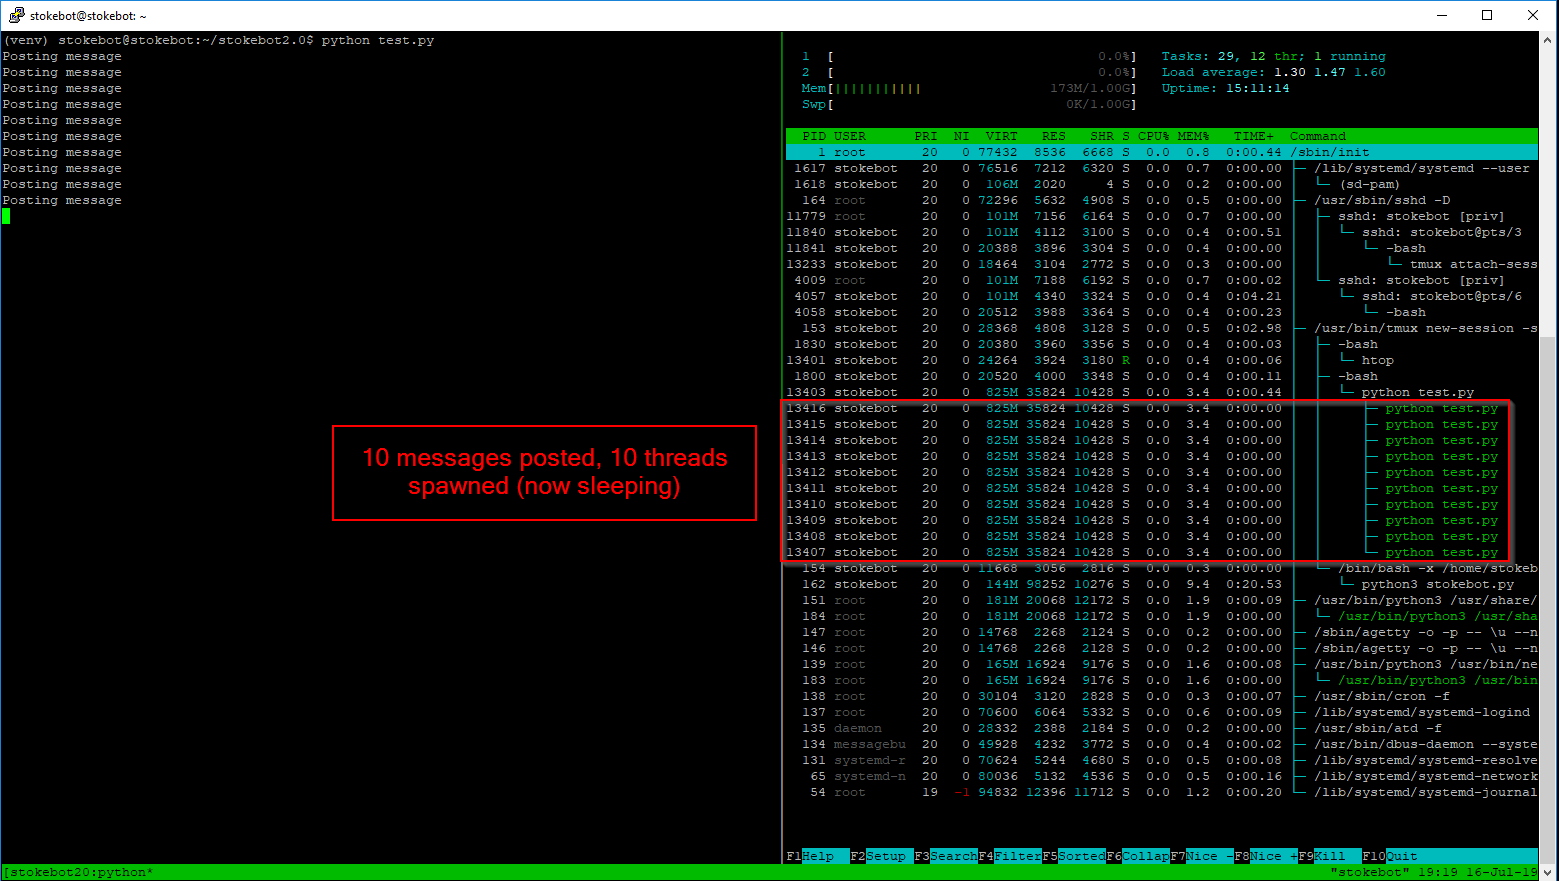Screen dimensions: 1559x881
Task: Select the (sd-pam) process row
Action: pos(1162,184)
